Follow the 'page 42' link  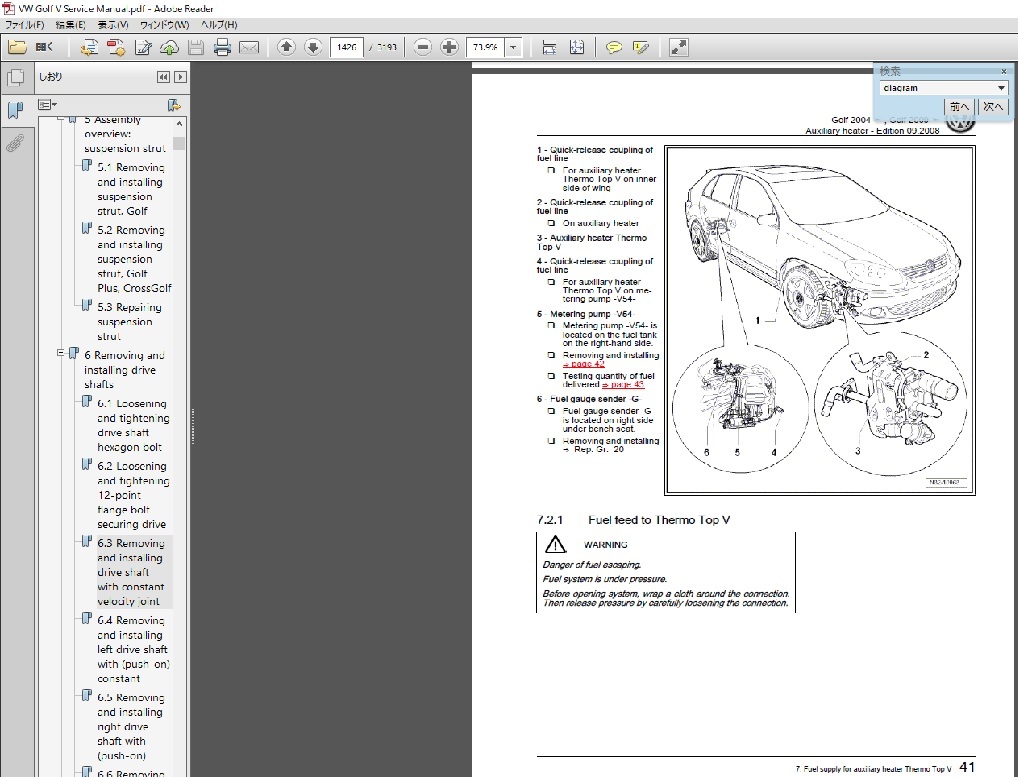[584, 364]
